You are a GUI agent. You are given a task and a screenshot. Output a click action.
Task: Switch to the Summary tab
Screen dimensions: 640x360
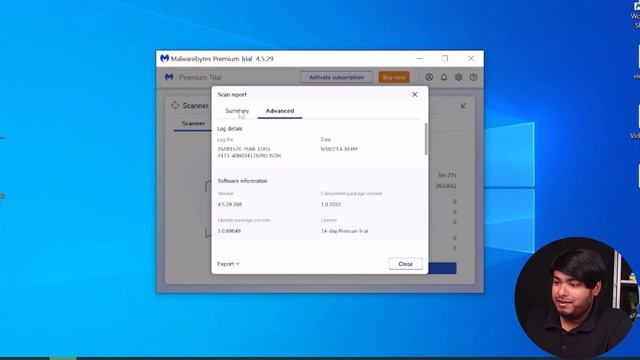237,111
